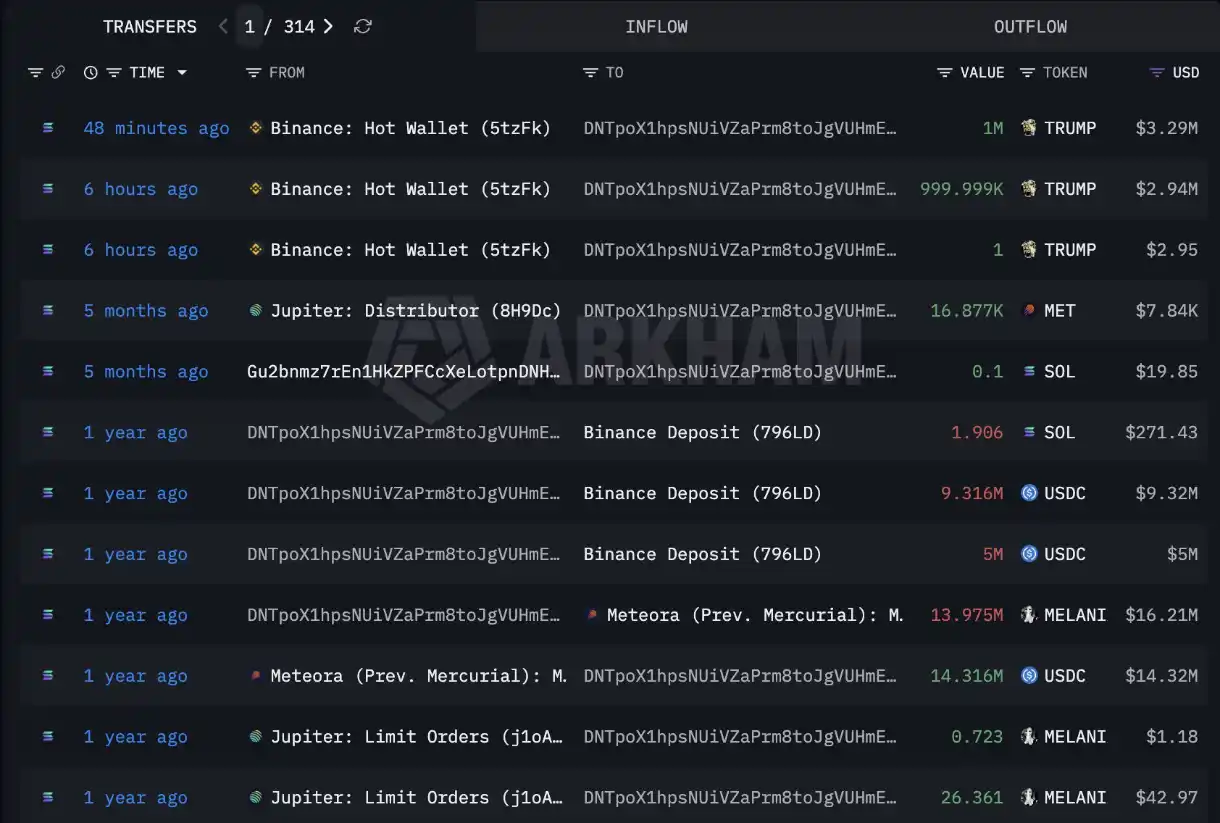Viewport: 1220px width, 823px height.
Task: Click Solana icon on 48 minutes row
Action: (x=47, y=128)
